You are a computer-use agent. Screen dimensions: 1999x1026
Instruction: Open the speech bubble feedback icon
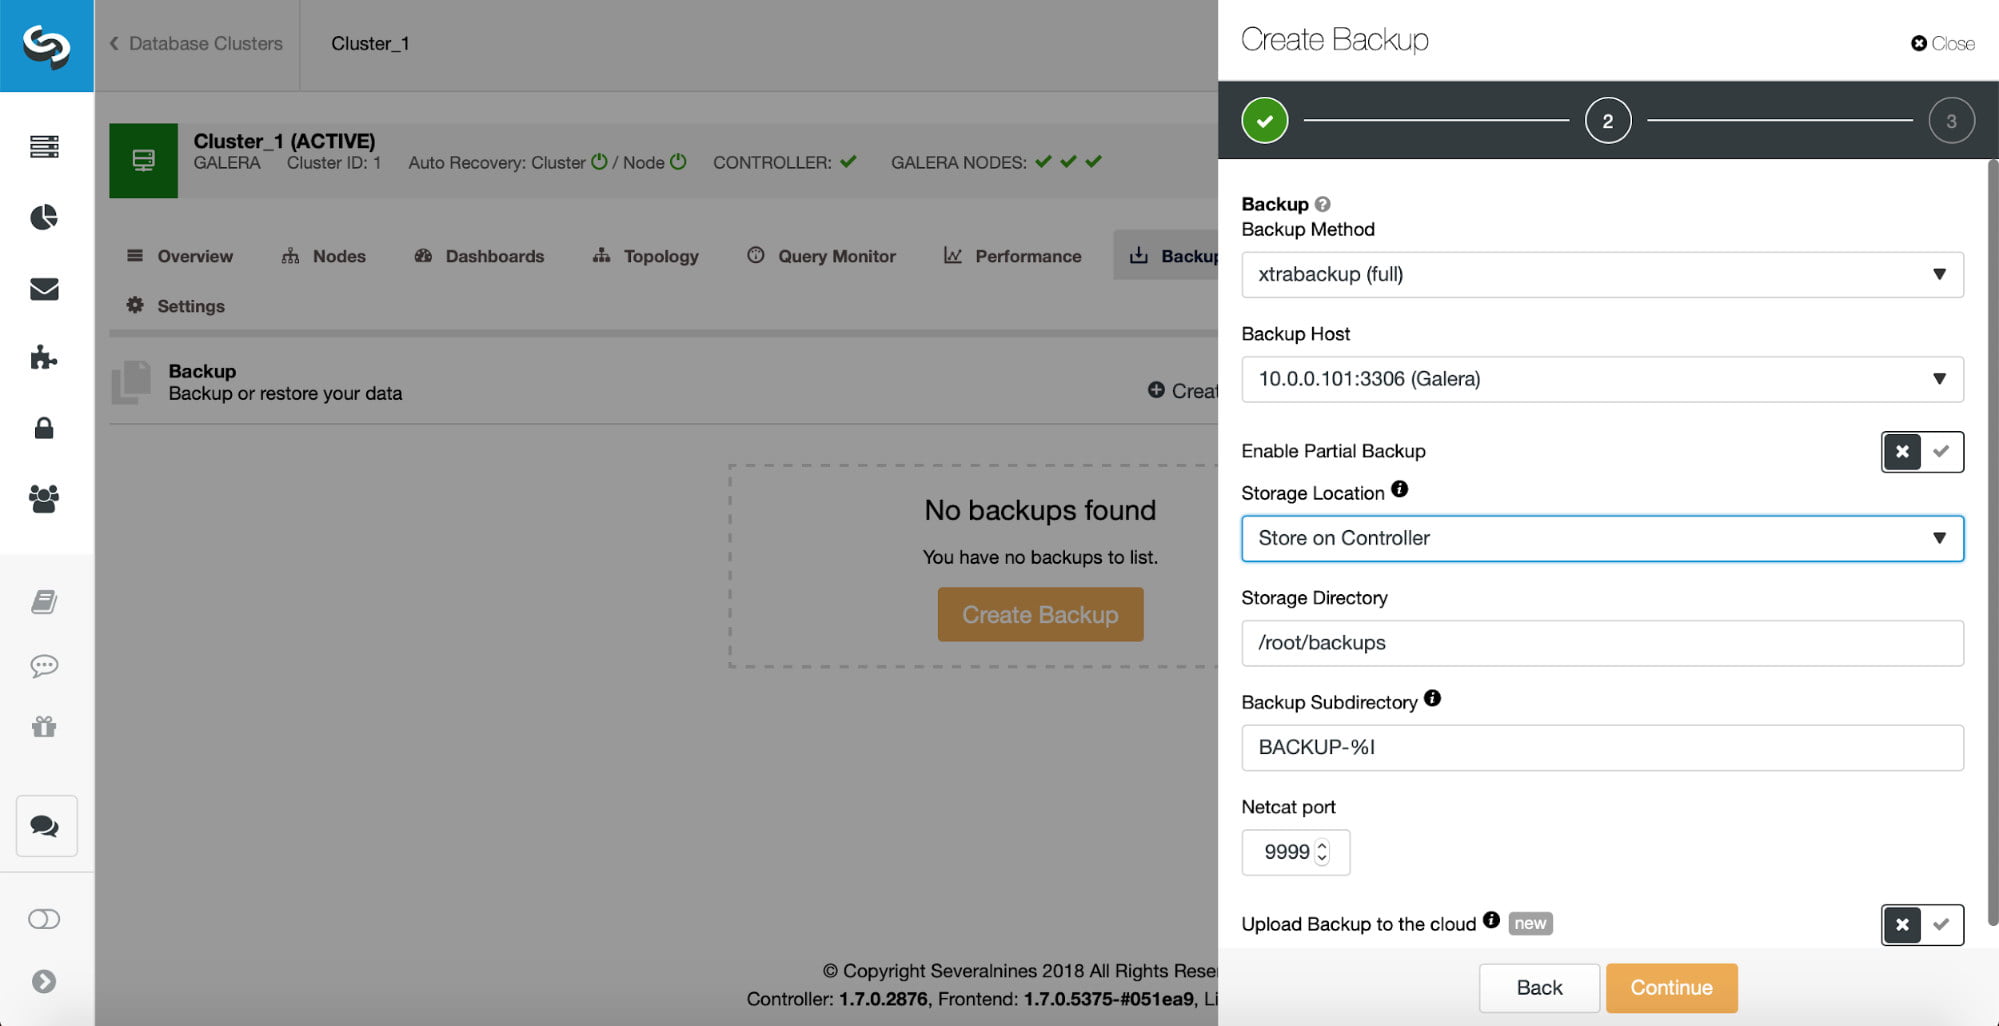coord(44,665)
